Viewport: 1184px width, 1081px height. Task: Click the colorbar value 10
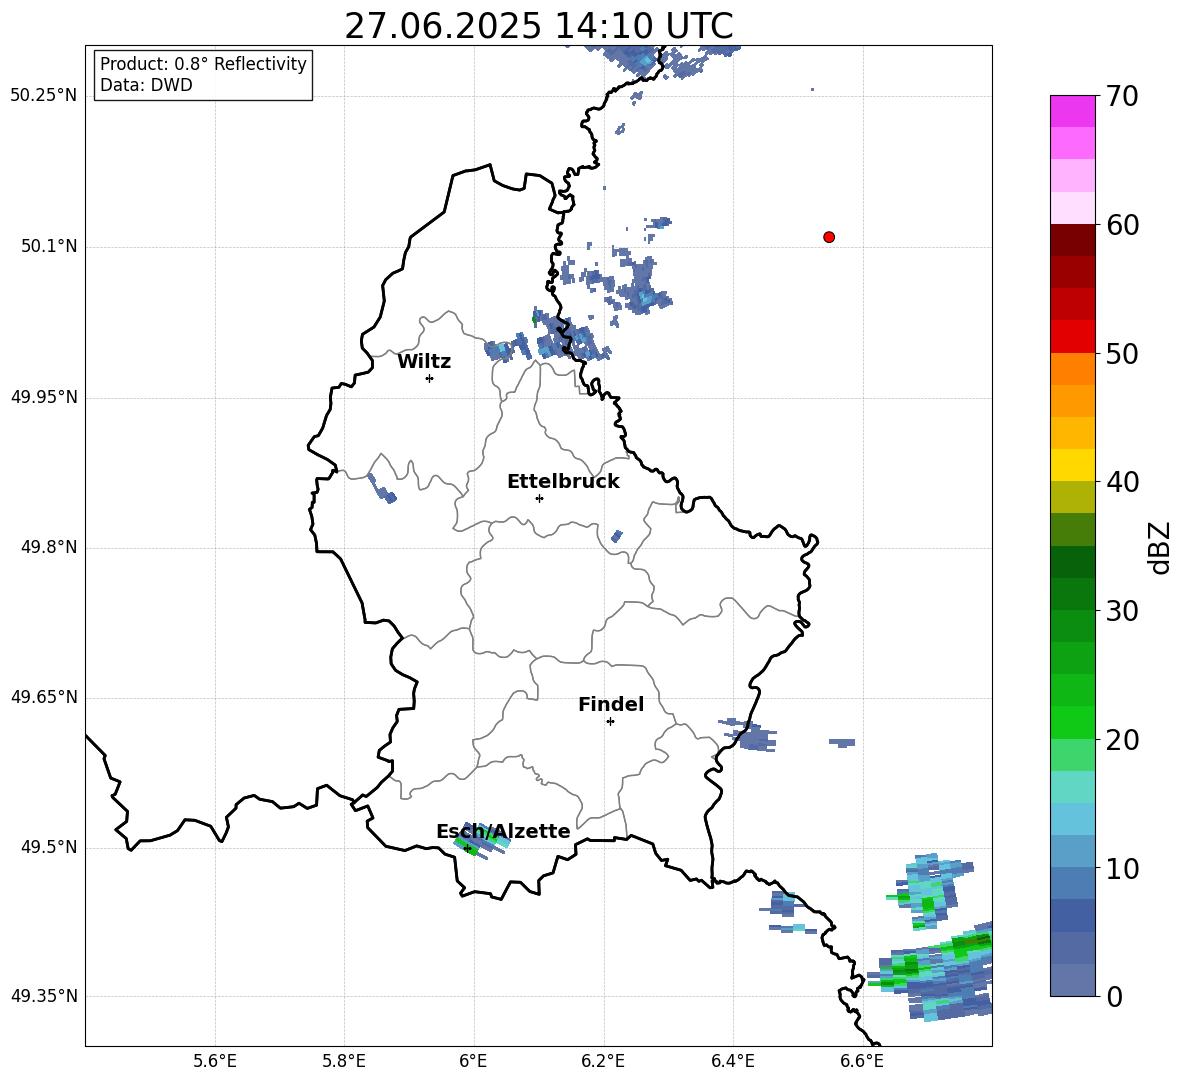[x=1122, y=868]
